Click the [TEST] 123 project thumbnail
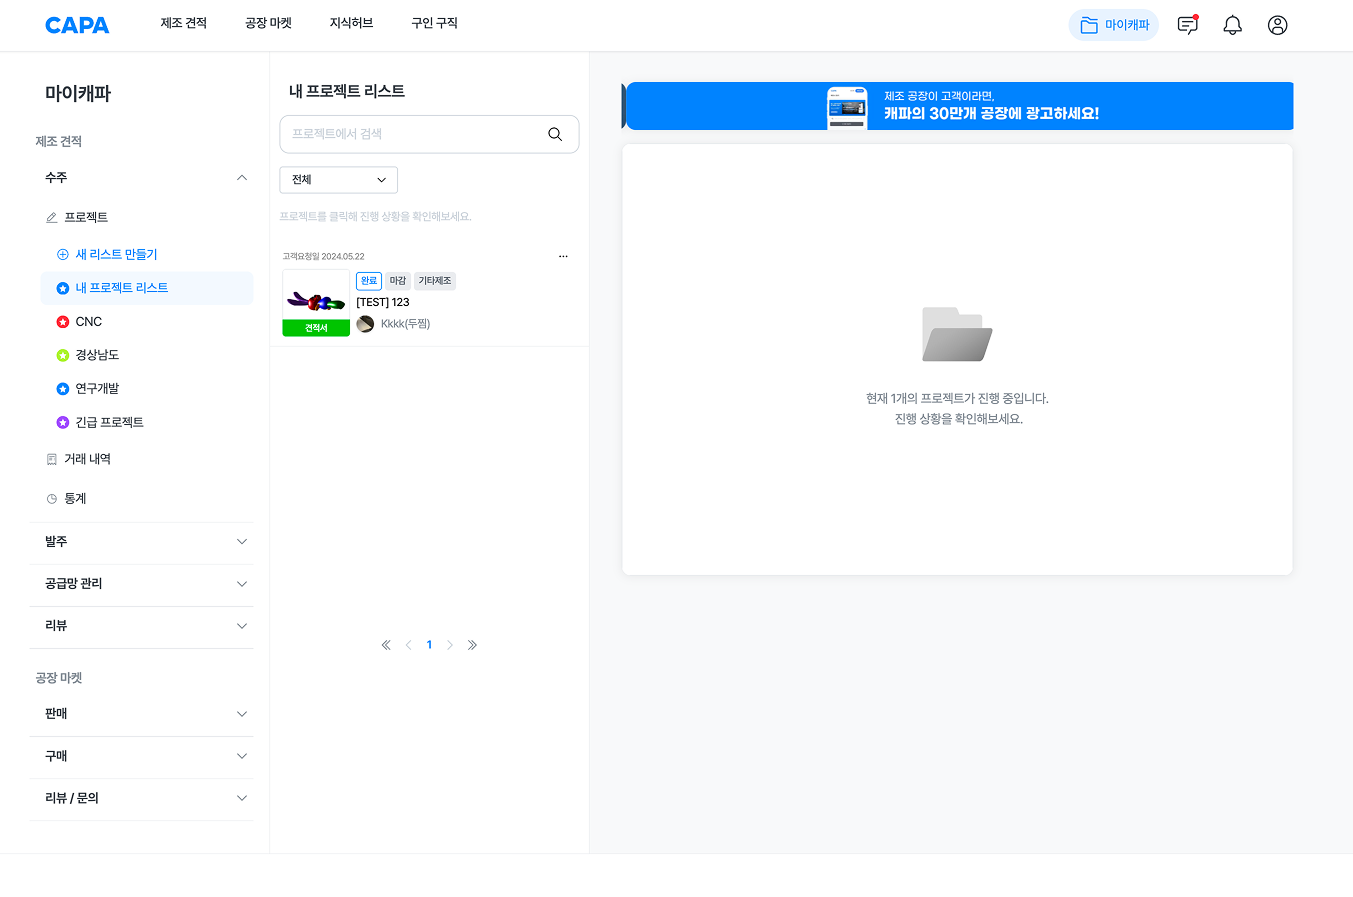Screen dimensions: 1353x897 click(316, 299)
